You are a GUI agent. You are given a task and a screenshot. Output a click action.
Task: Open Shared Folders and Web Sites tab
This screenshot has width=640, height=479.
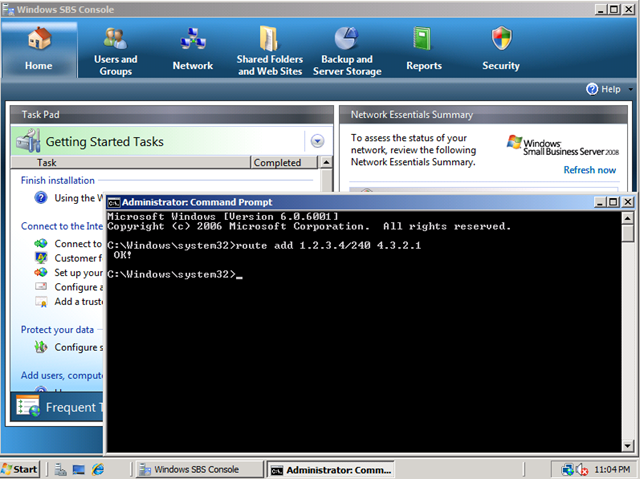coord(270,51)
